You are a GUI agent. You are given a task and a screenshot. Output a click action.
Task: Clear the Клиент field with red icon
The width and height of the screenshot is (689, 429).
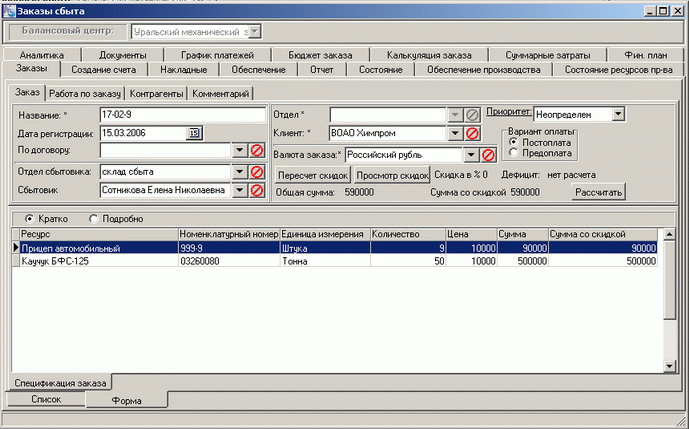[472, 134]
